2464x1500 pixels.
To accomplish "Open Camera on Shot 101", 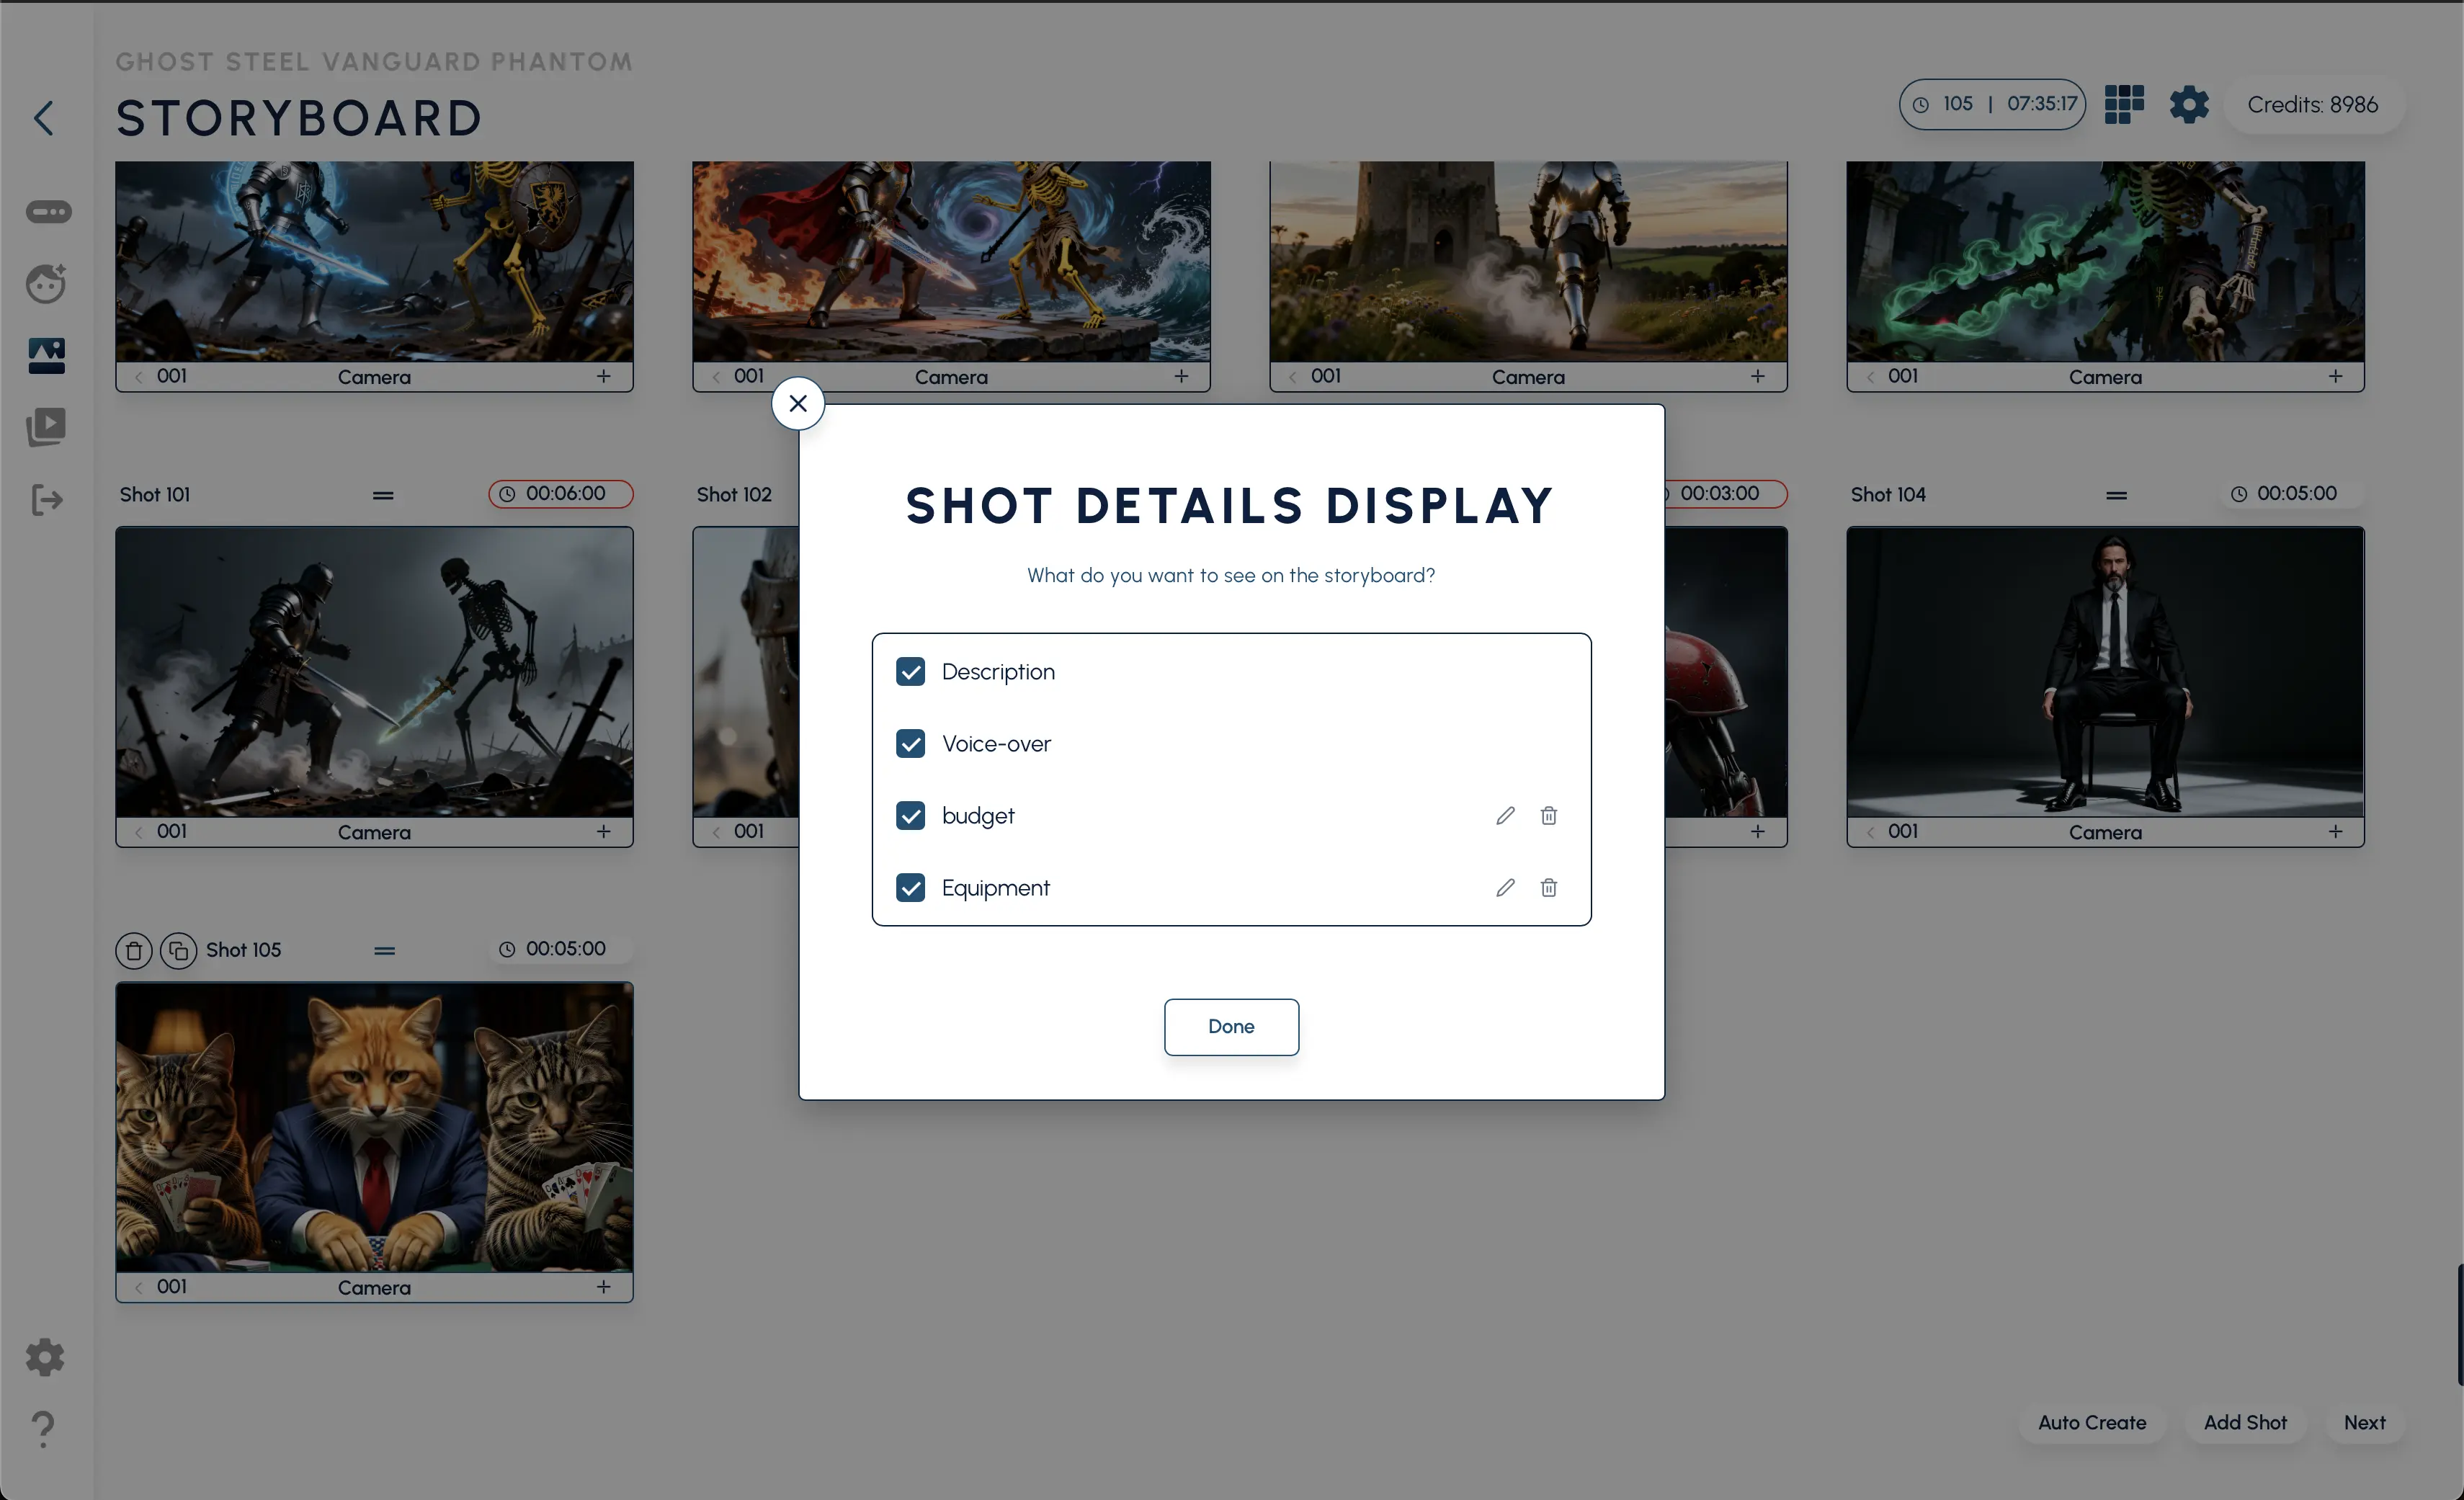I will coord(374,832).
